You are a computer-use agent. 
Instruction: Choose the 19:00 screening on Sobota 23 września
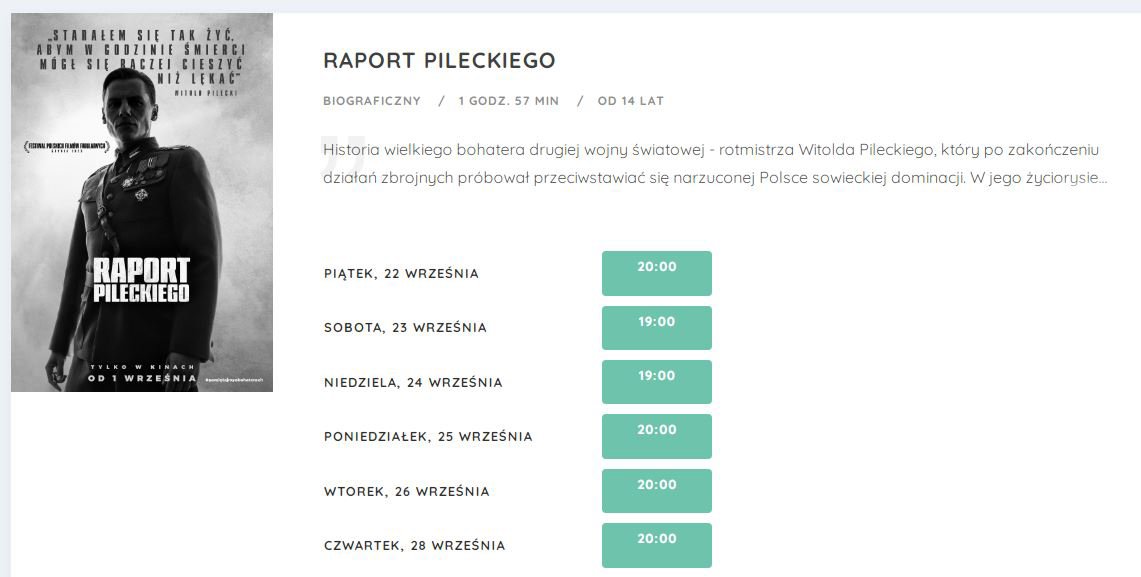tap(656, 327)
